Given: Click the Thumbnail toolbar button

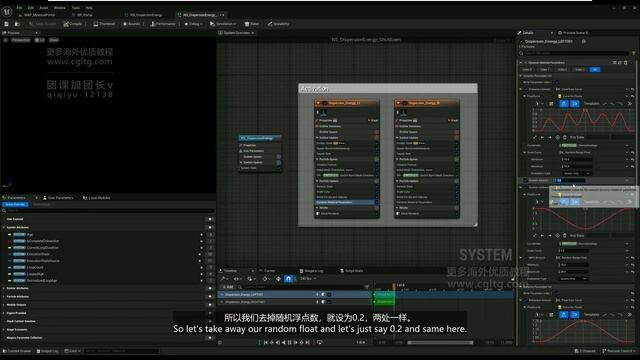Looking at the screenshot, I should click(104, 24).
